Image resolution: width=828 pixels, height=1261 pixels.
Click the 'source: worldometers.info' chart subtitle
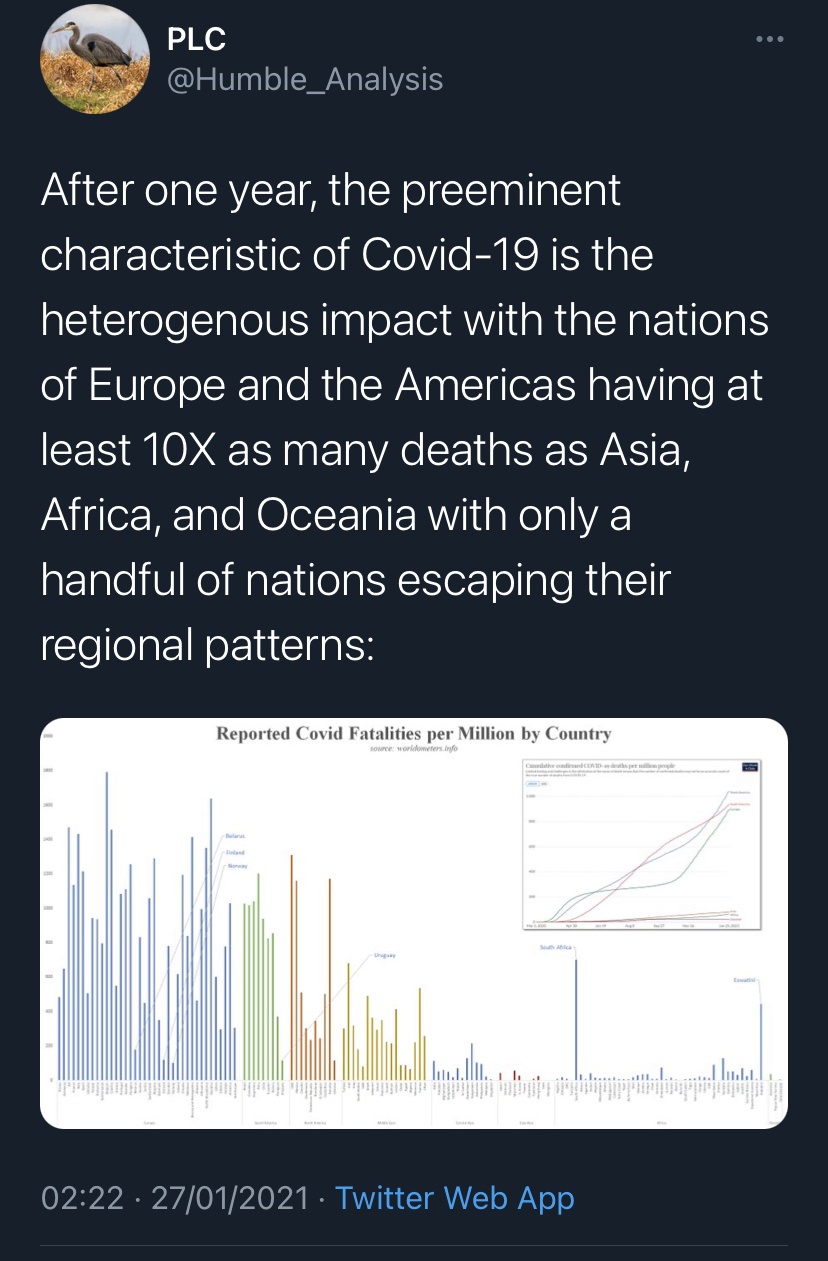[x=413, y=748]
